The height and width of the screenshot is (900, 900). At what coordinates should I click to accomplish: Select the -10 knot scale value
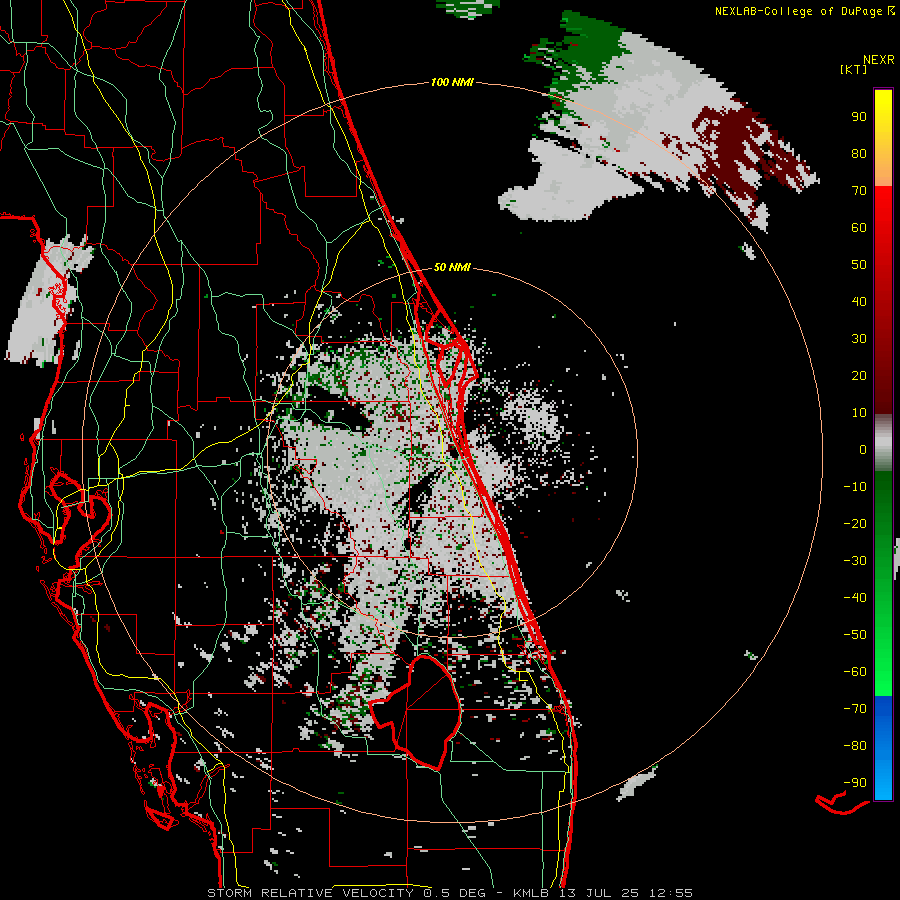click(x=855, y=487)
